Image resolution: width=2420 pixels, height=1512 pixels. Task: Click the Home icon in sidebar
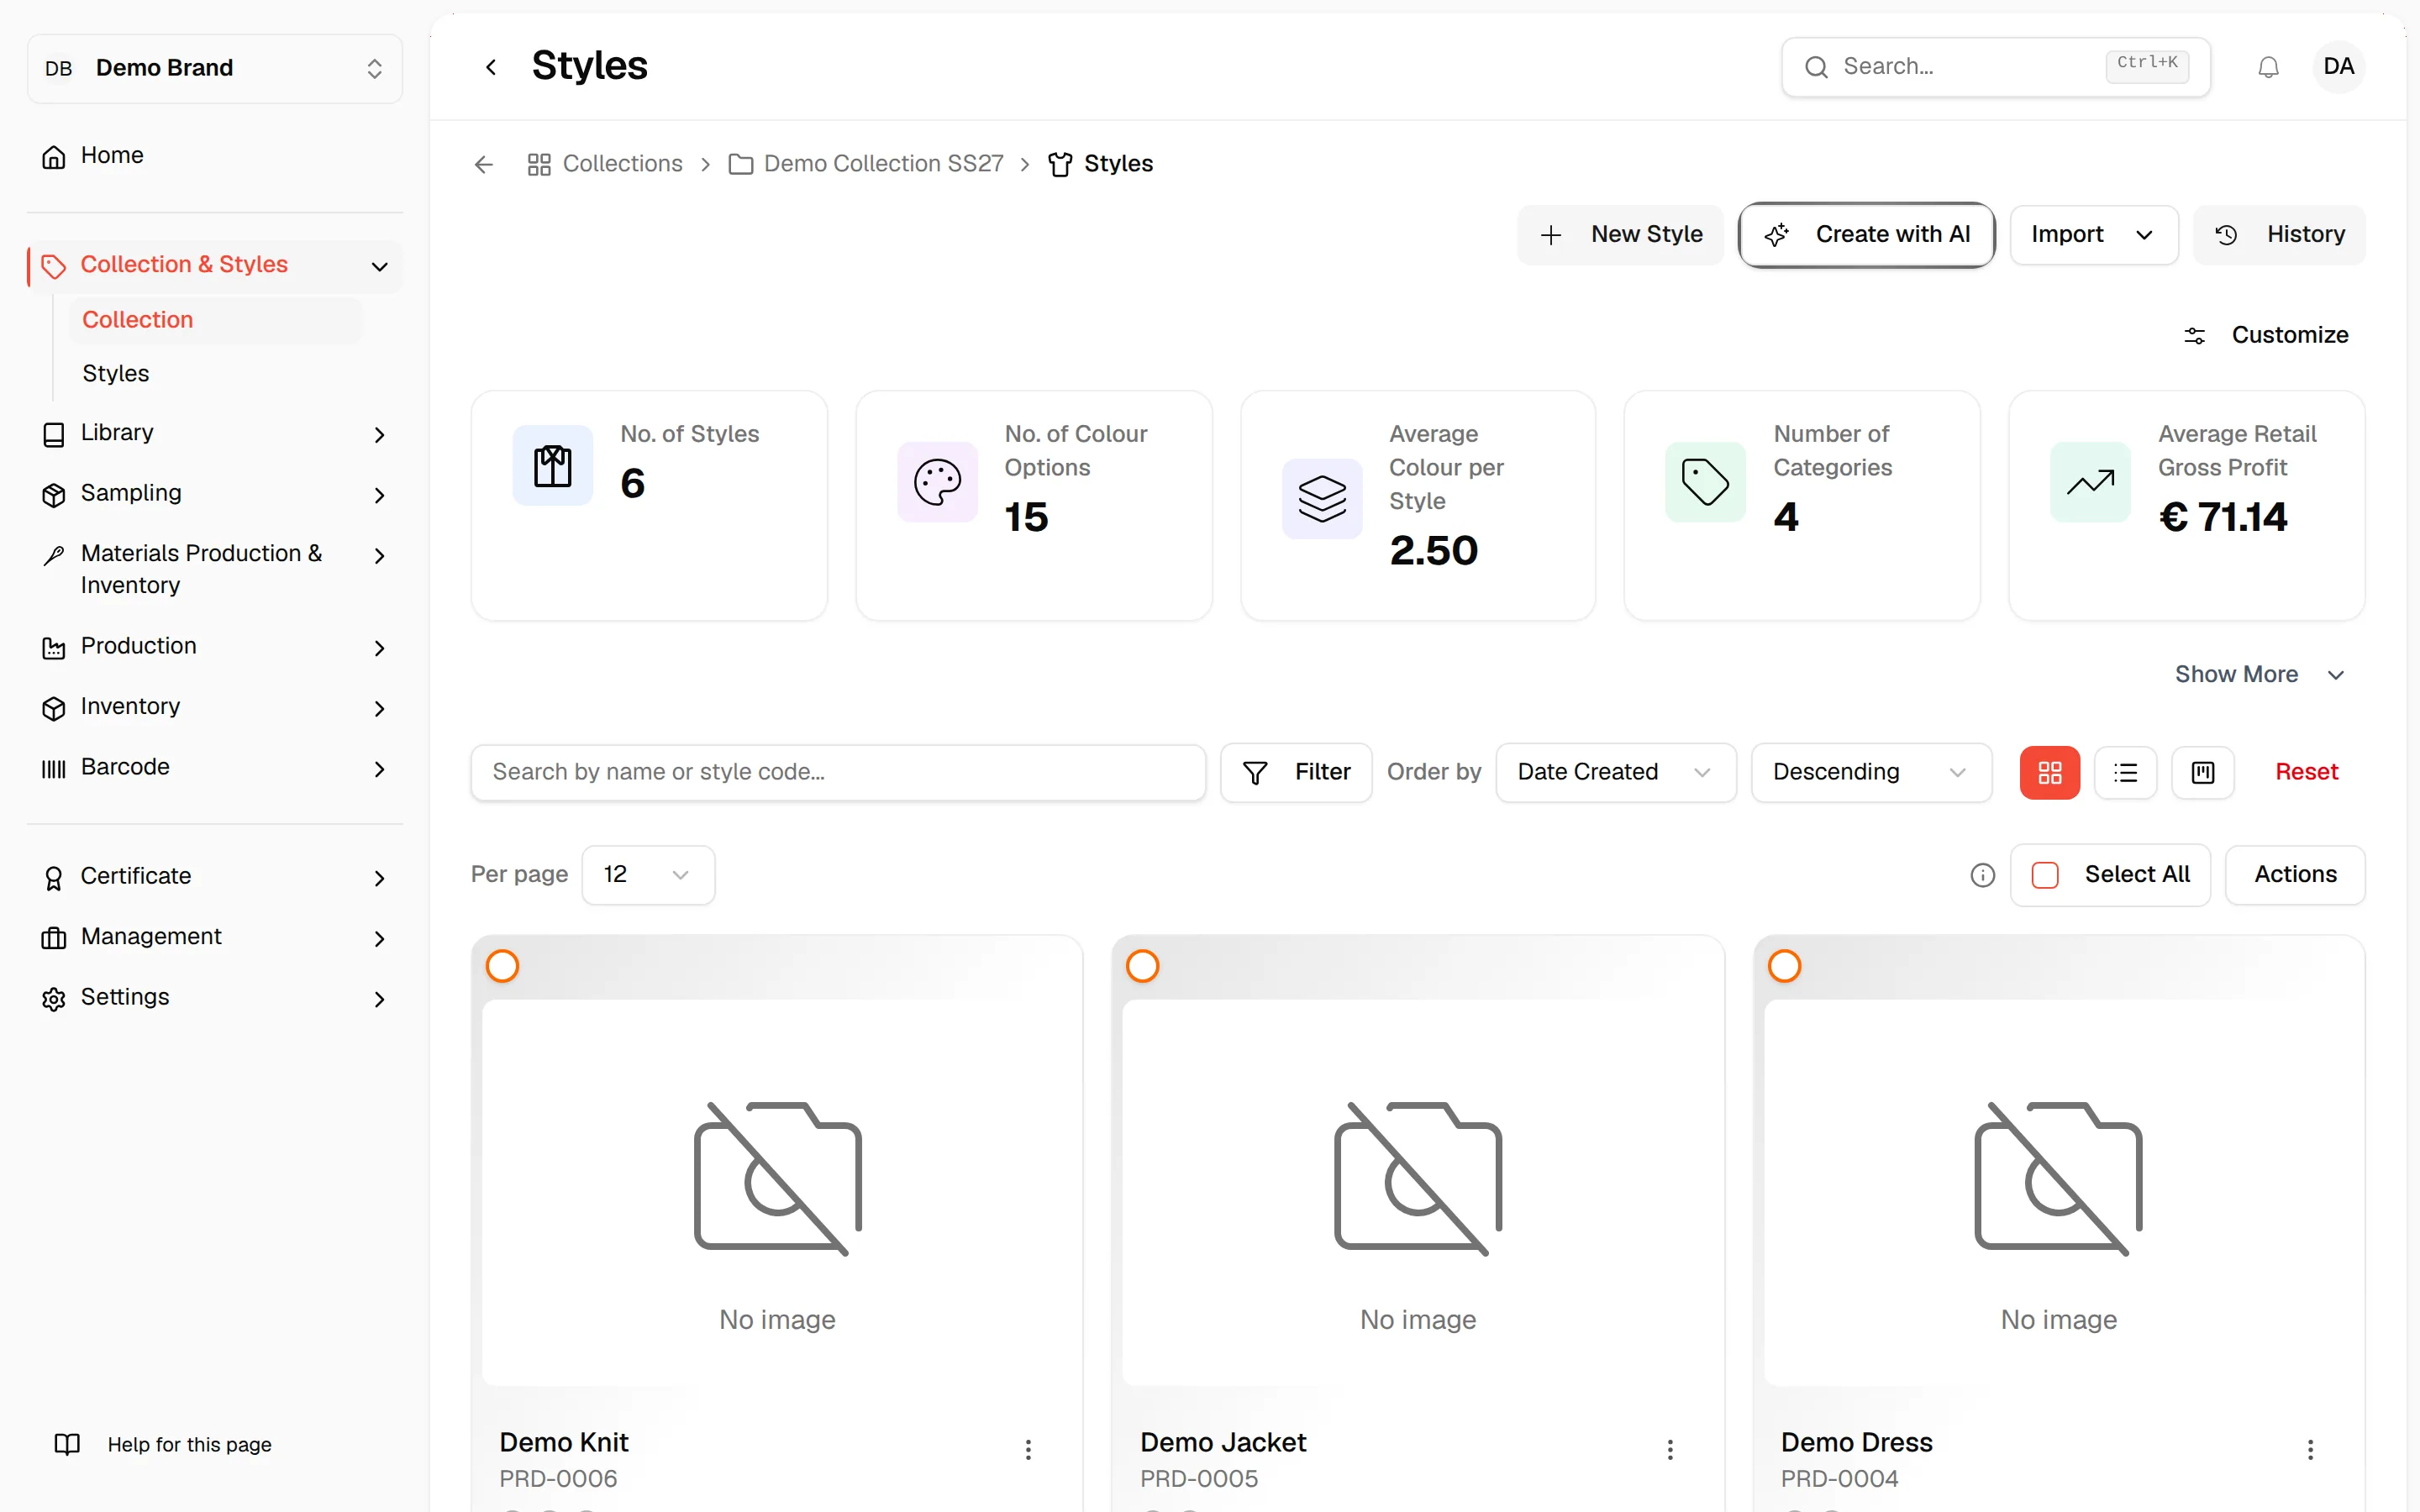pos(54,157)
